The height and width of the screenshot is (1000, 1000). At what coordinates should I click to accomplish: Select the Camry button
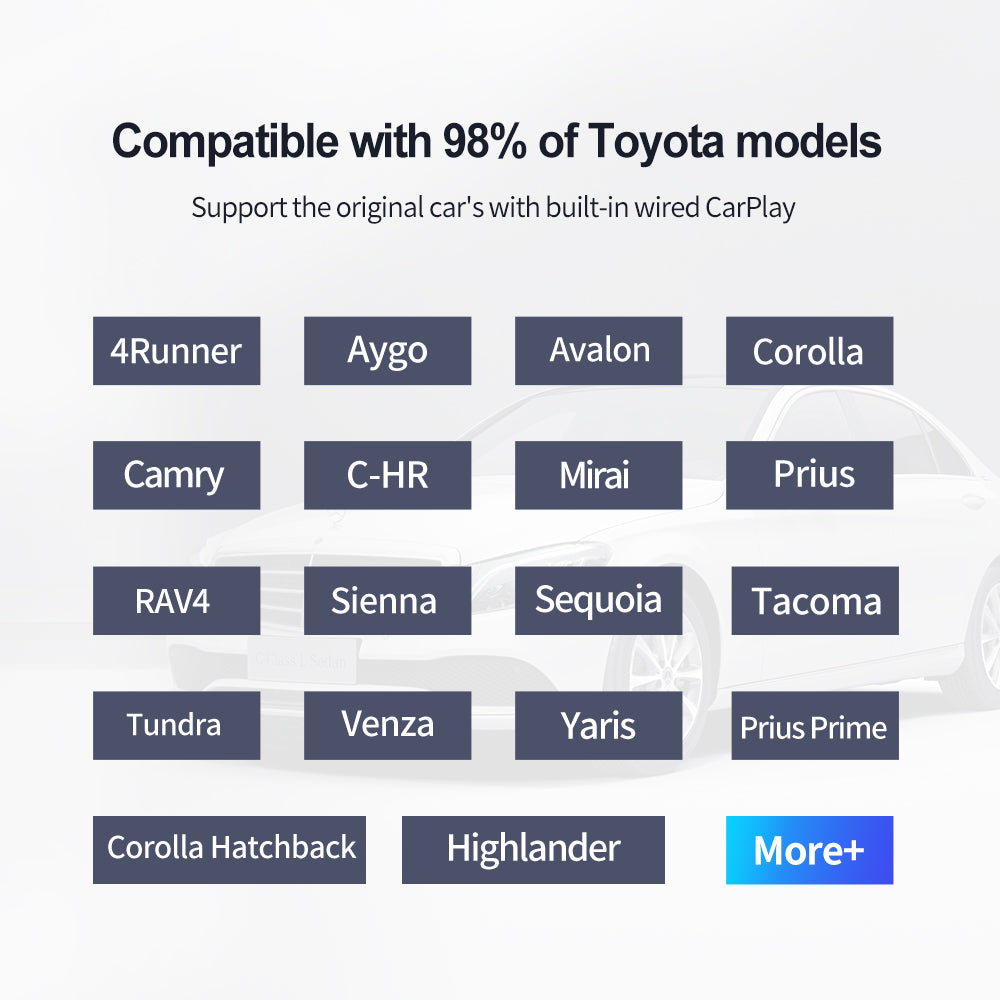pyautogui.click(x=176, y=475)
